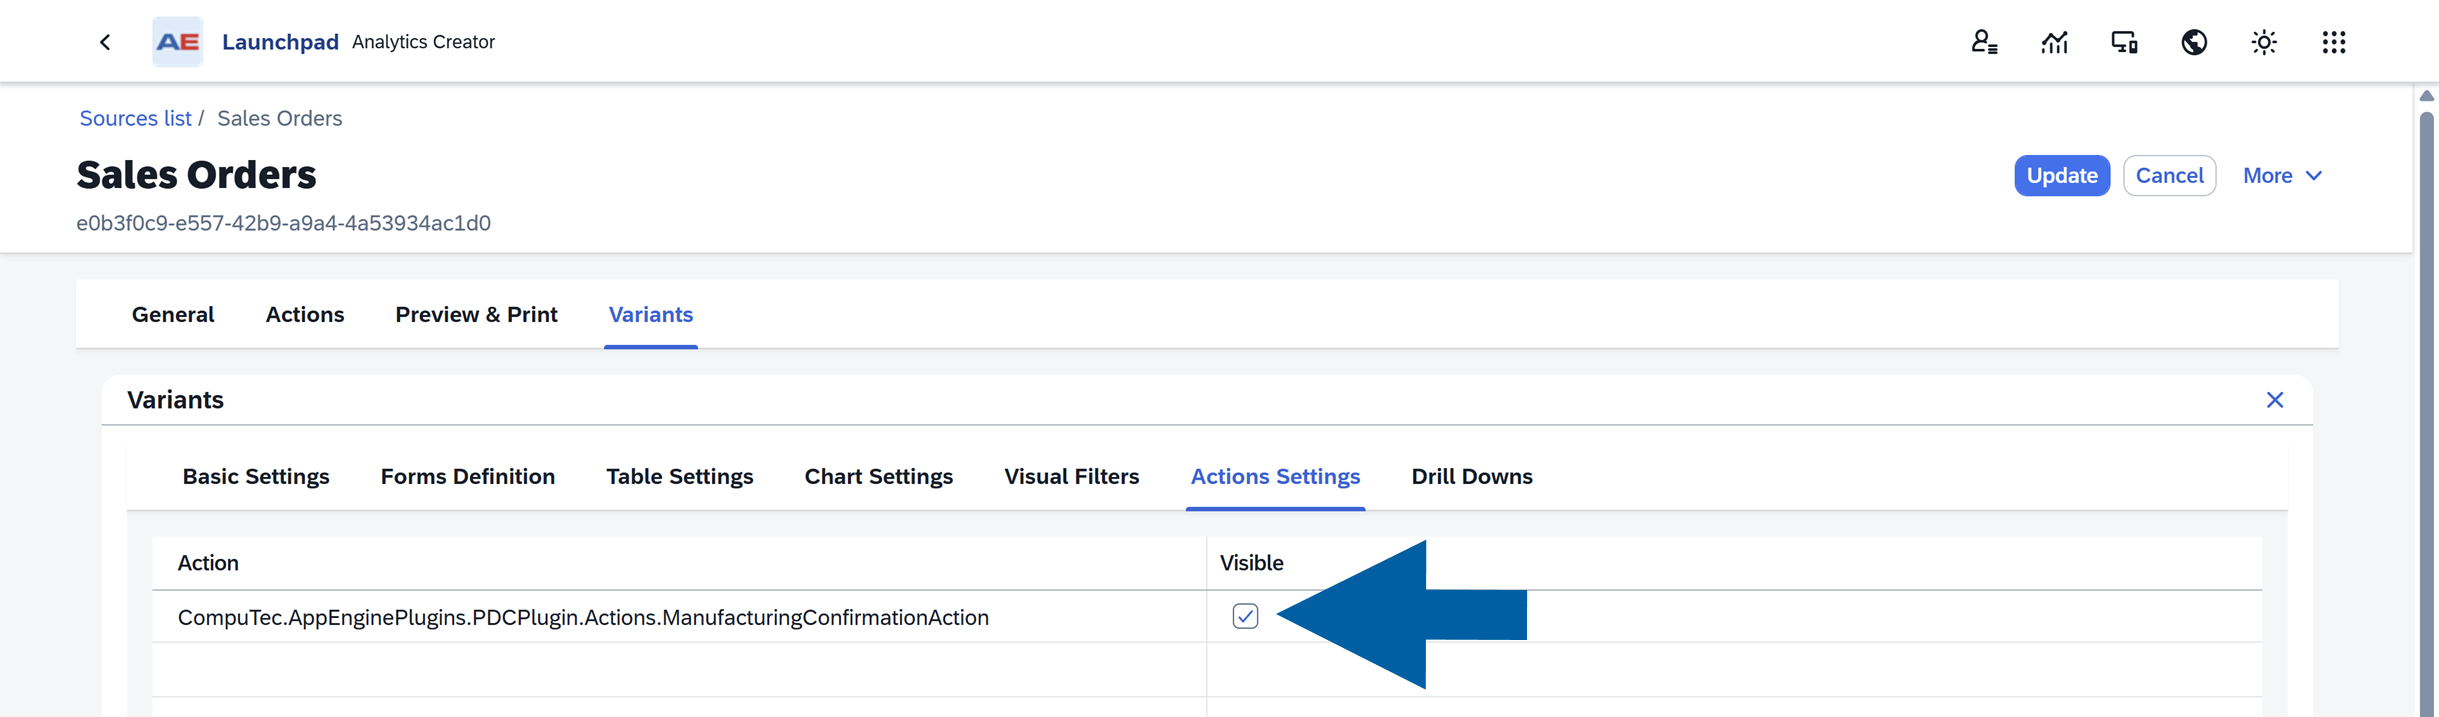Image resolution: width=2439 pixels, height=717 pixels.
Task: Switch to the Actions tab
Action: point(305,315)
